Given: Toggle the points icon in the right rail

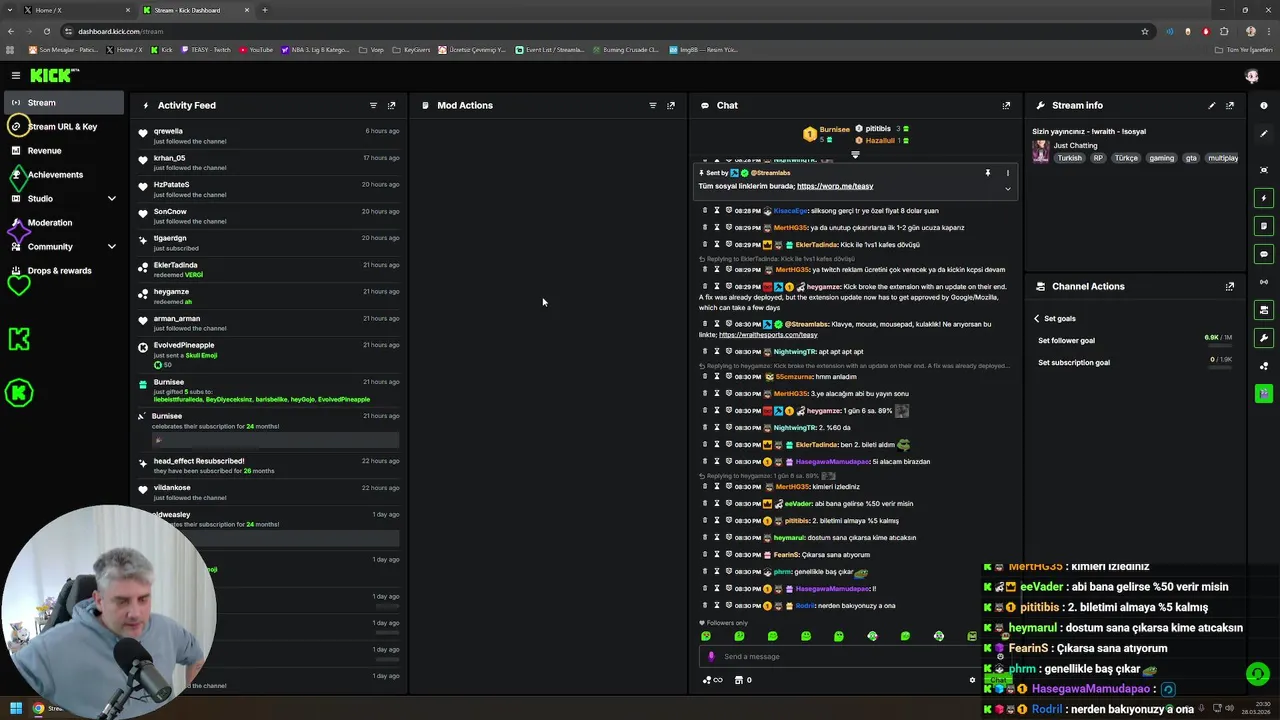Looking at the screenshot, I should click(1264, 366).
